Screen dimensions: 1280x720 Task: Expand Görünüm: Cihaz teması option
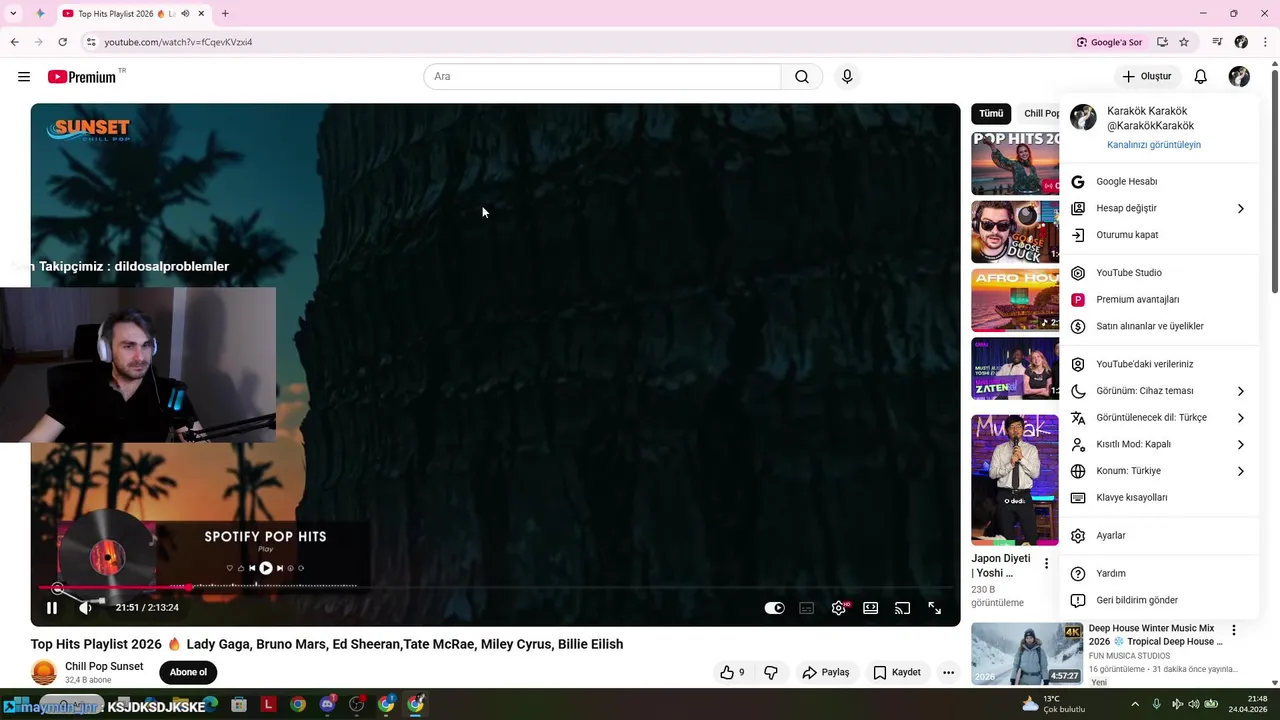1158,391
